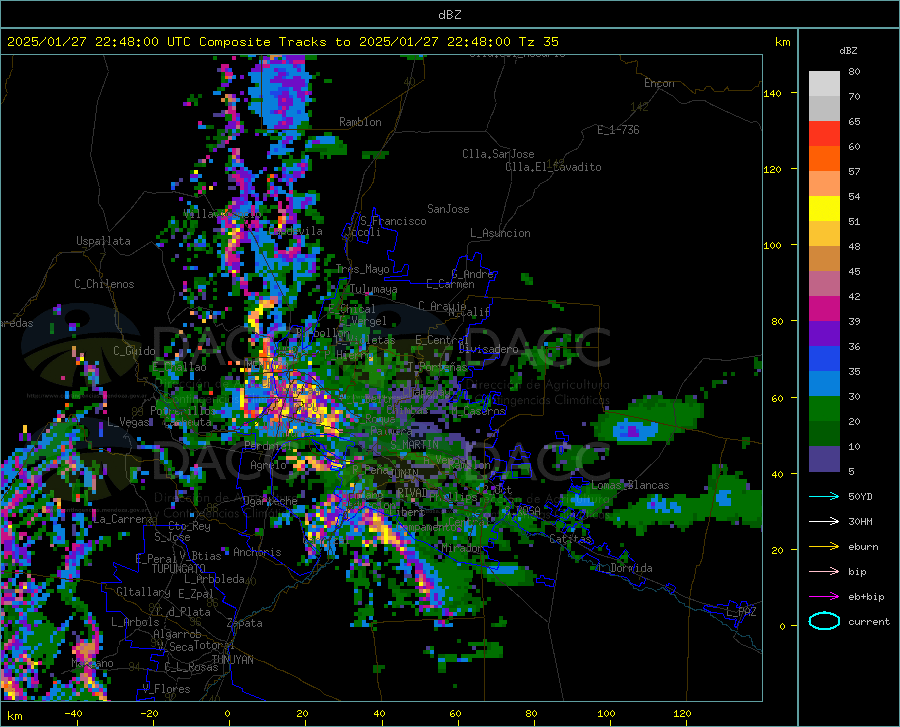Click the '50YD' legend label
Screen dimensions: 900x727
860,496
